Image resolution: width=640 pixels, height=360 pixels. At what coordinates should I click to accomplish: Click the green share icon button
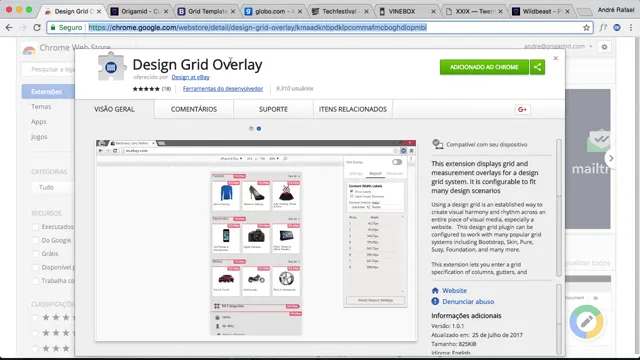tap(537, 67)
